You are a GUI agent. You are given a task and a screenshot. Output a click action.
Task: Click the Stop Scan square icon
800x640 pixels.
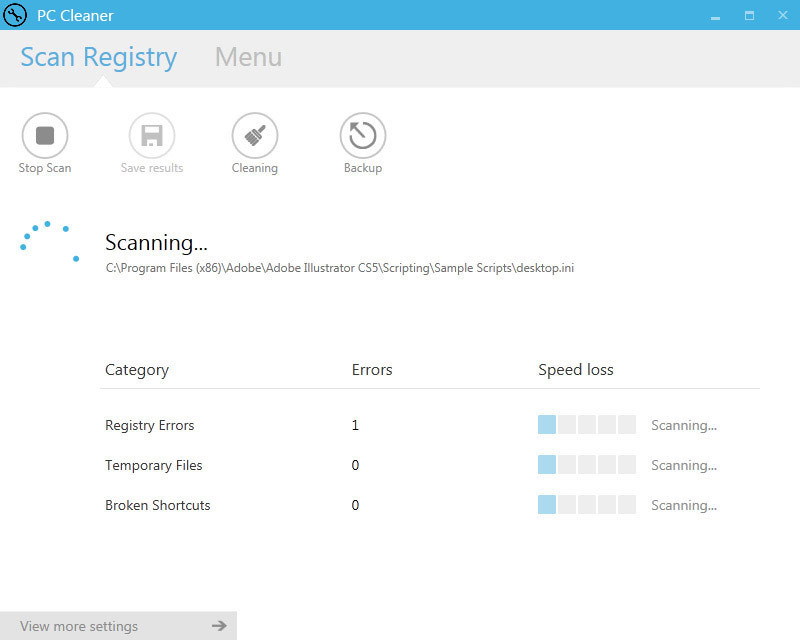pos(45,135)
